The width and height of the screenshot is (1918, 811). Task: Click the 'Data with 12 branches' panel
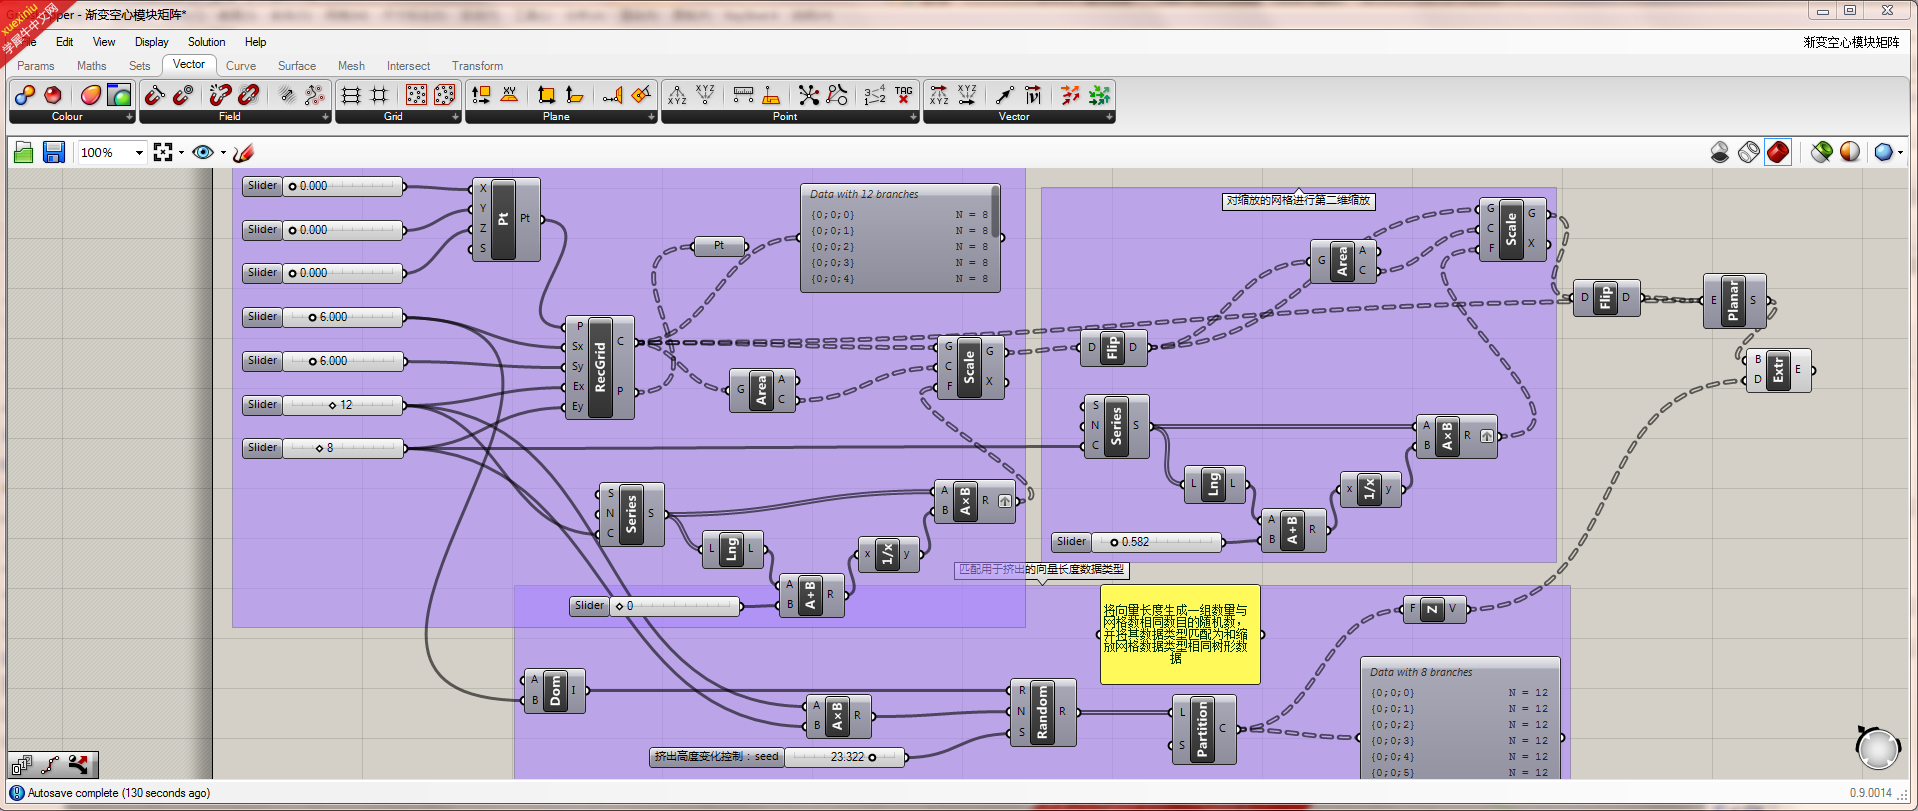[x=900, y=238]
